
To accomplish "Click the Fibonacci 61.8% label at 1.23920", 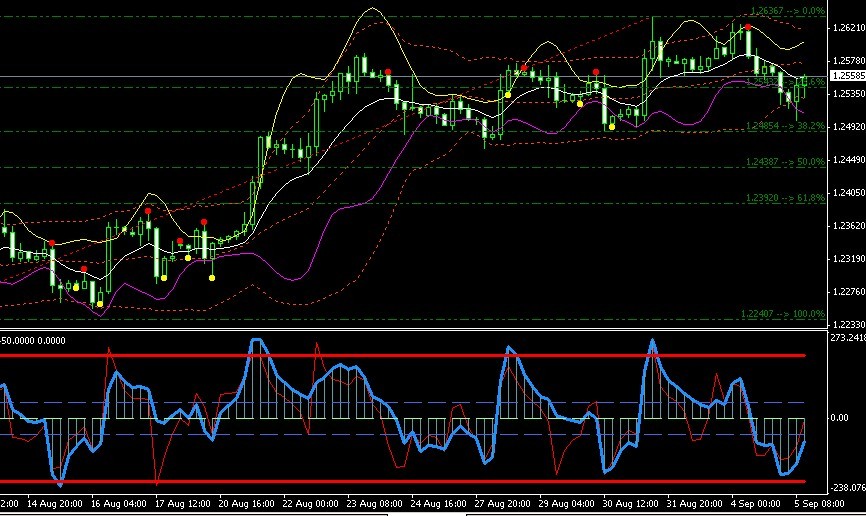I will coord(785,198).
